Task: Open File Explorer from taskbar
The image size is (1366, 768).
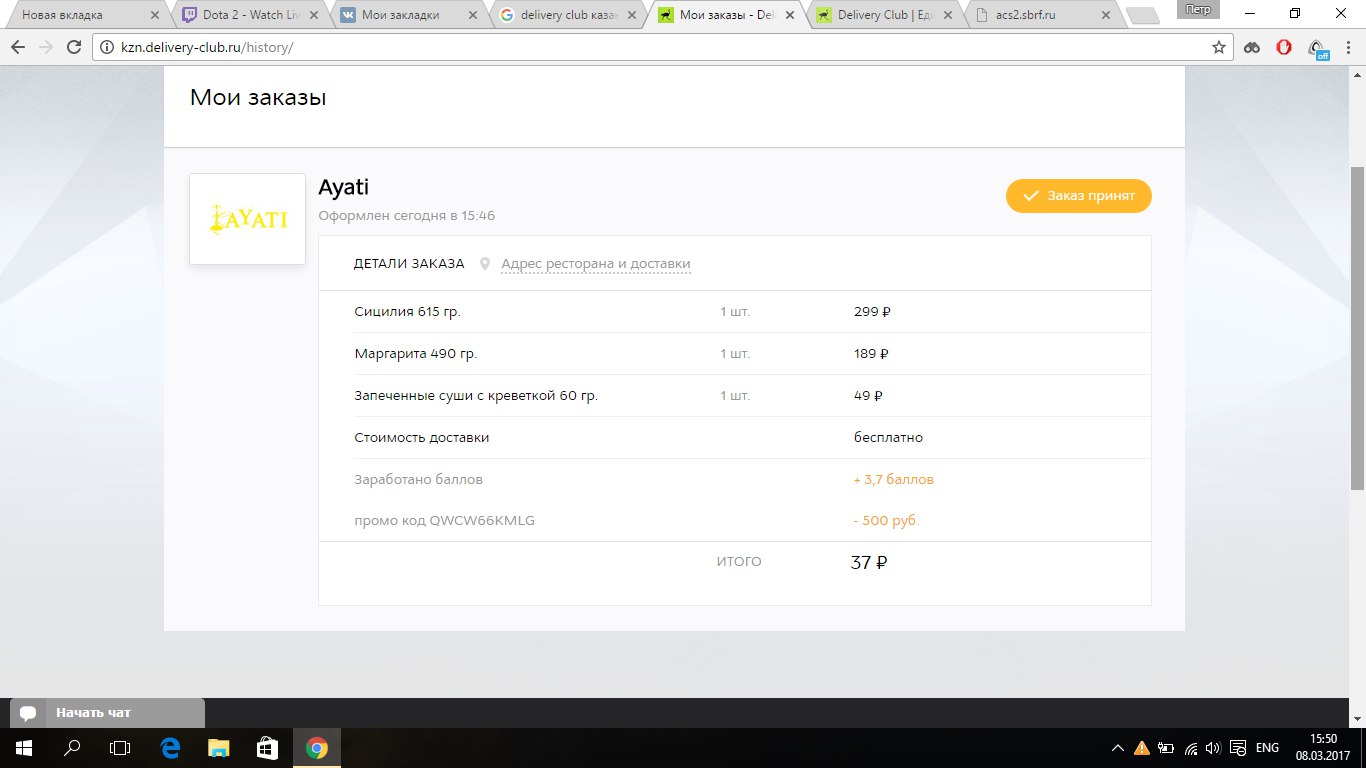Action: pos(219,748)
